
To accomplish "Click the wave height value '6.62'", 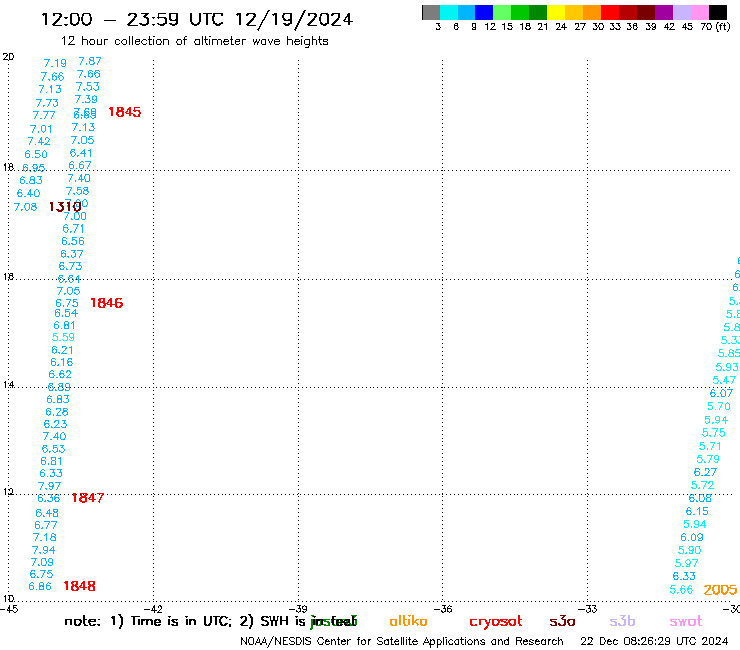I will [x=60, y=374].
